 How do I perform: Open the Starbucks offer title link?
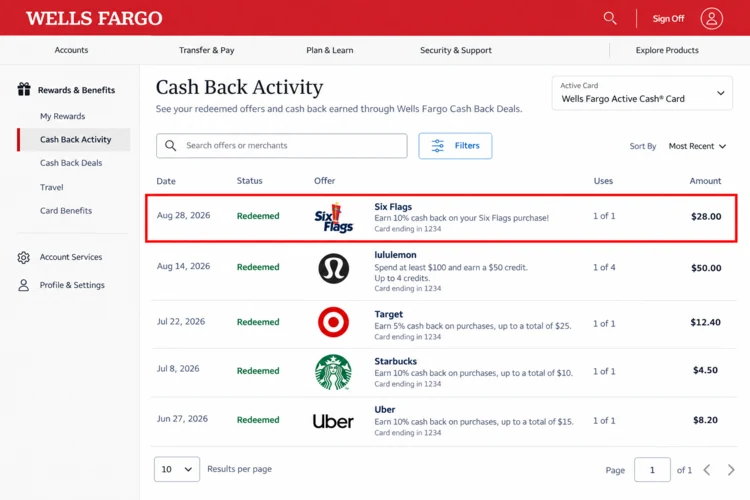[x=396, y=361]
